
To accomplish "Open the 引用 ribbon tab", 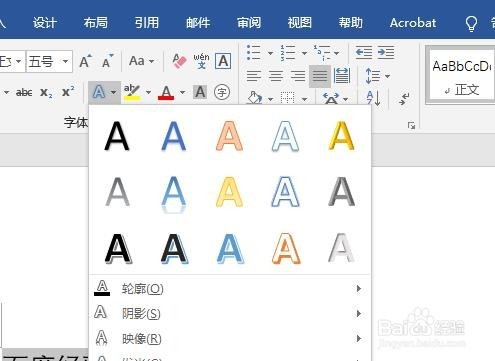I will 147,23.
